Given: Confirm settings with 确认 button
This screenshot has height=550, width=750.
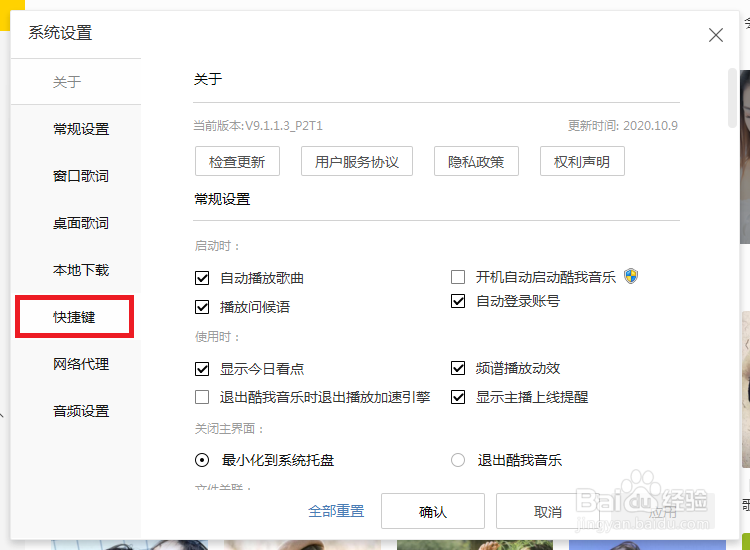Looking at the screenshot, I should coord(433,511).
